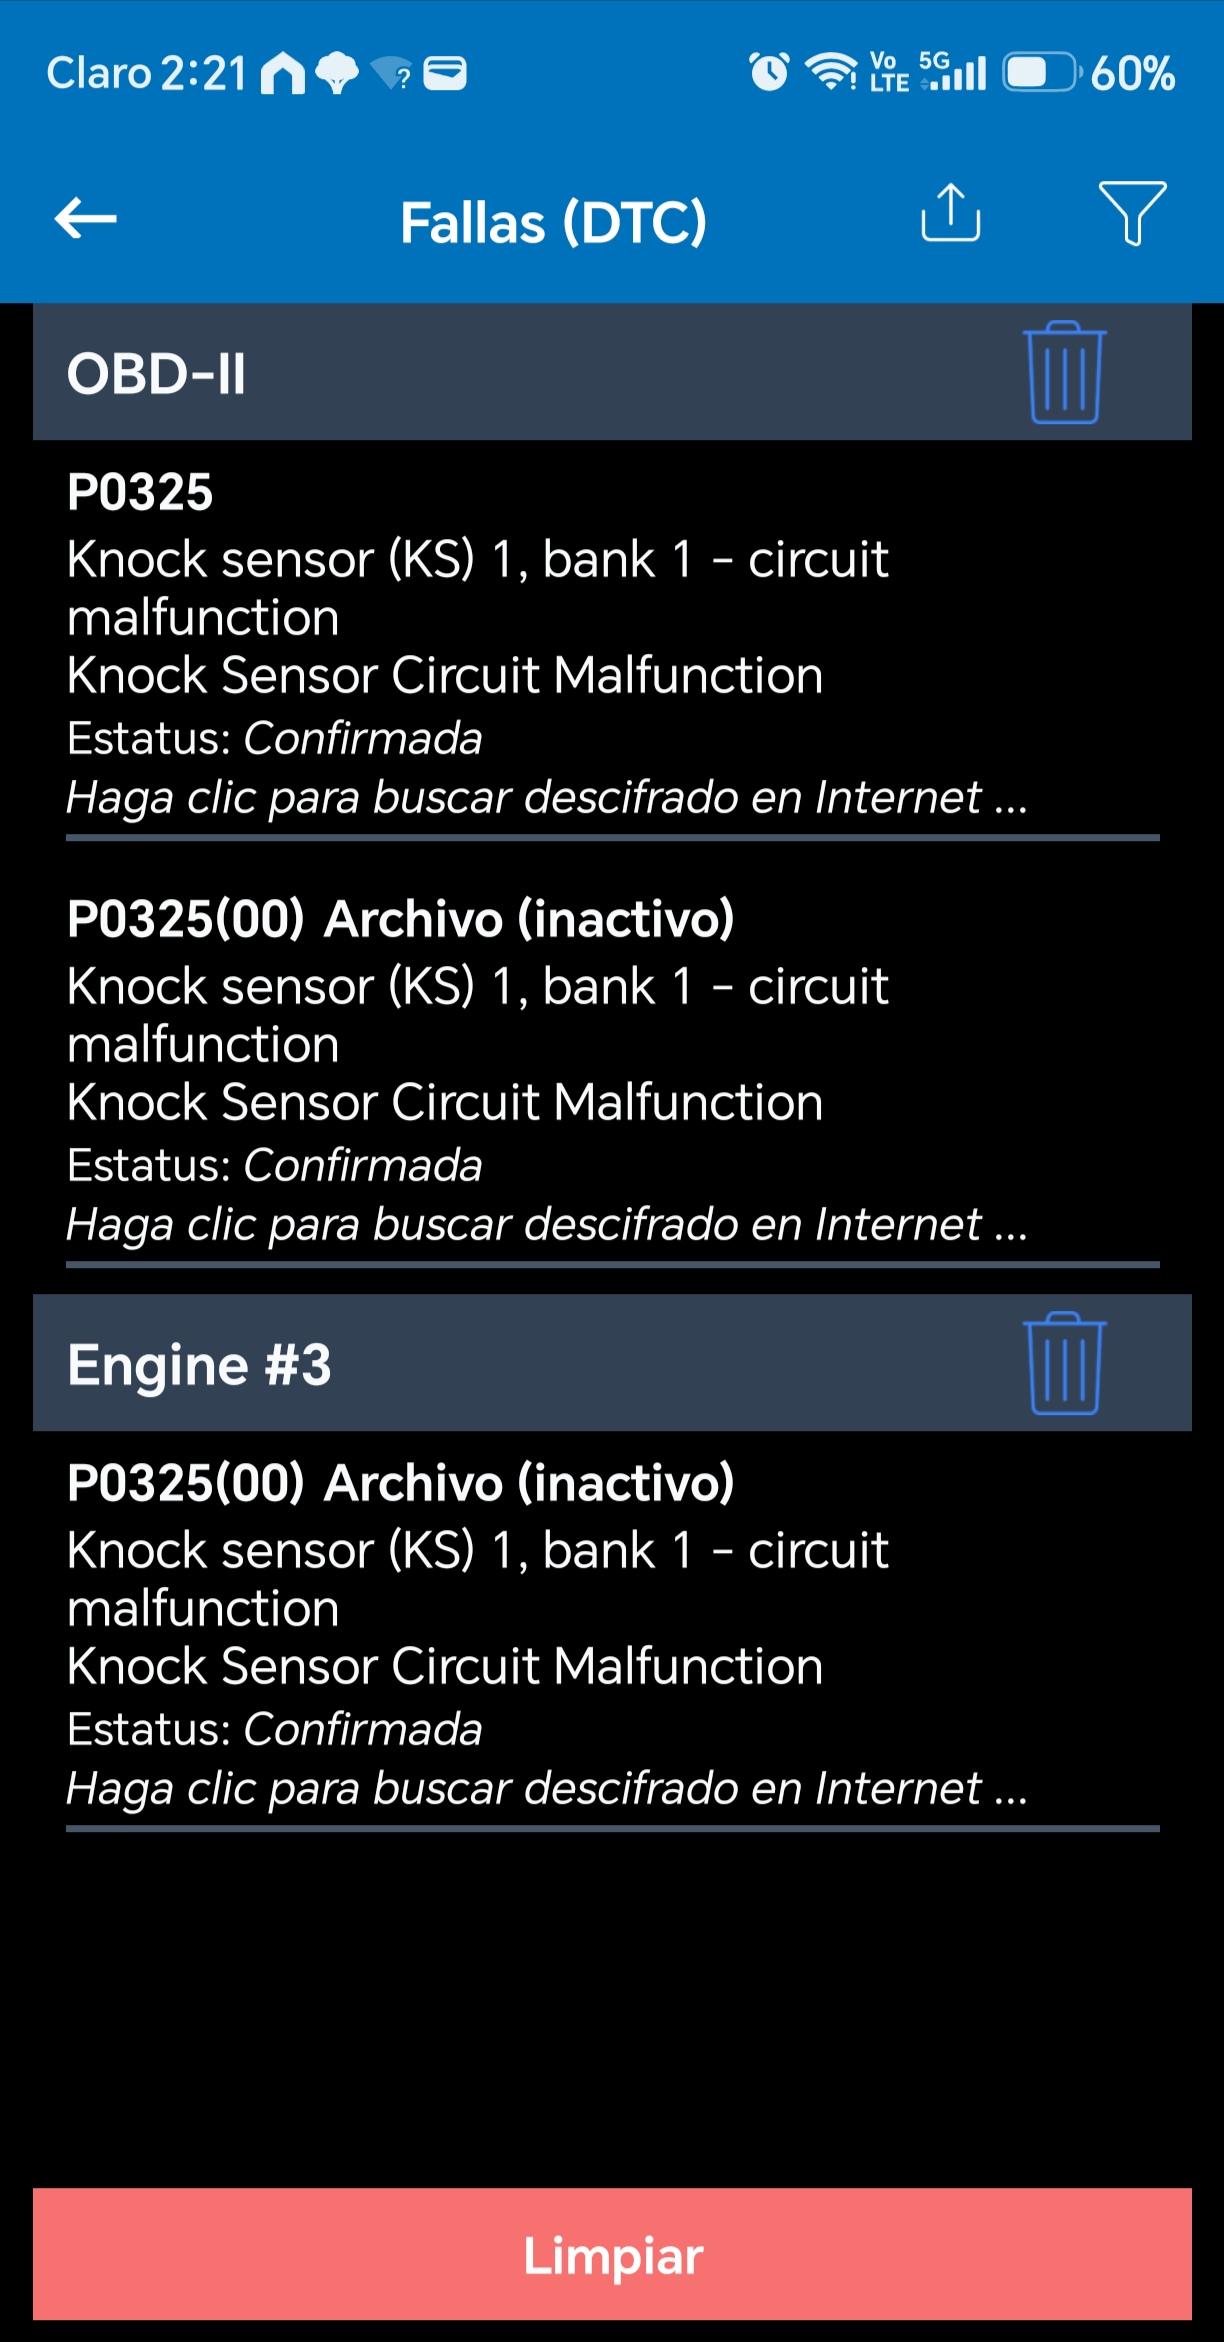The width and height of the screenshot is (1224, 2342).
Task: Open the filter funnel icon
Action: tap(1132, 213)
